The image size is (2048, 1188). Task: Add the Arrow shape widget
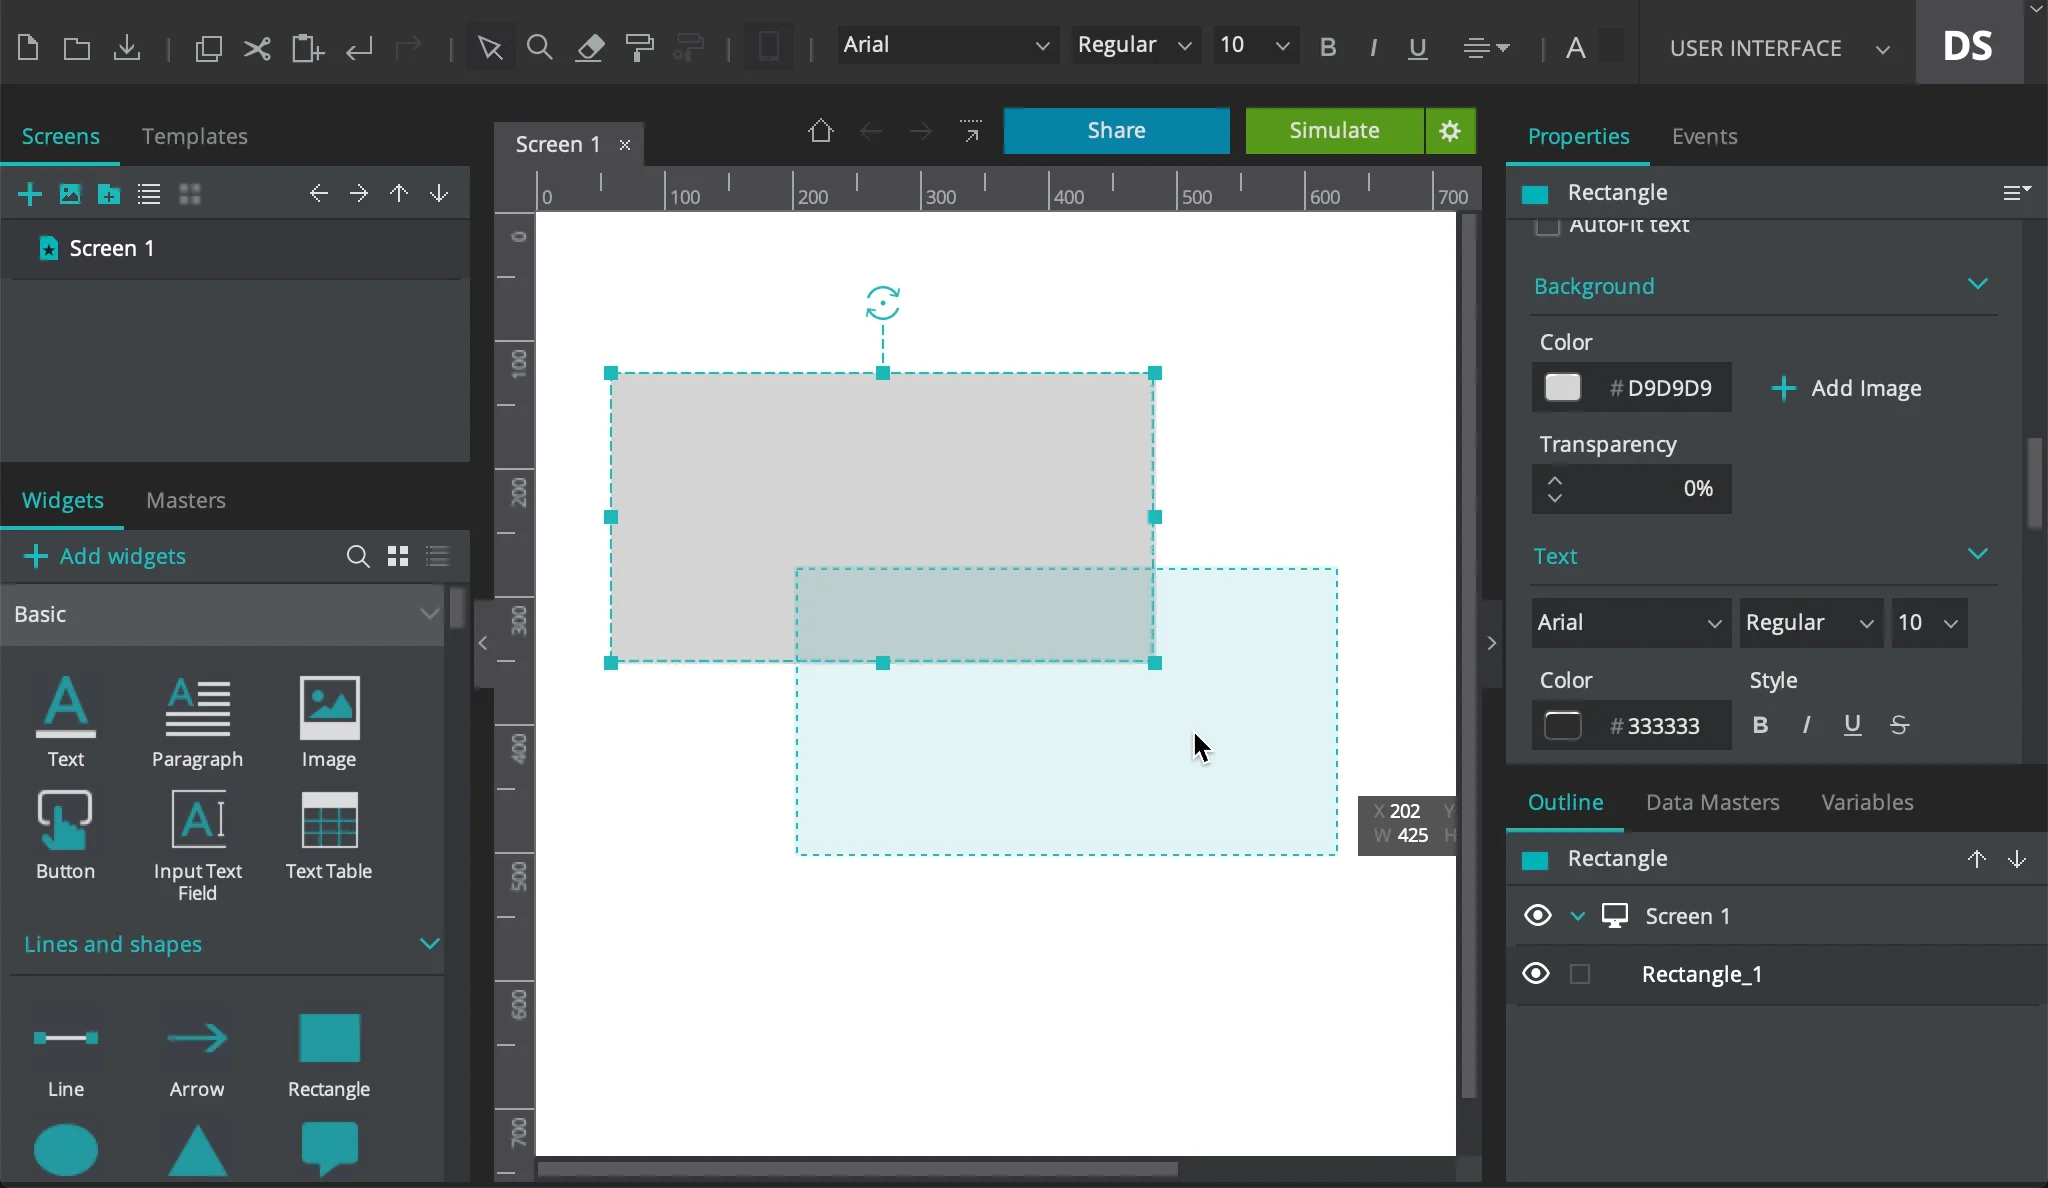pos(197,1056)
